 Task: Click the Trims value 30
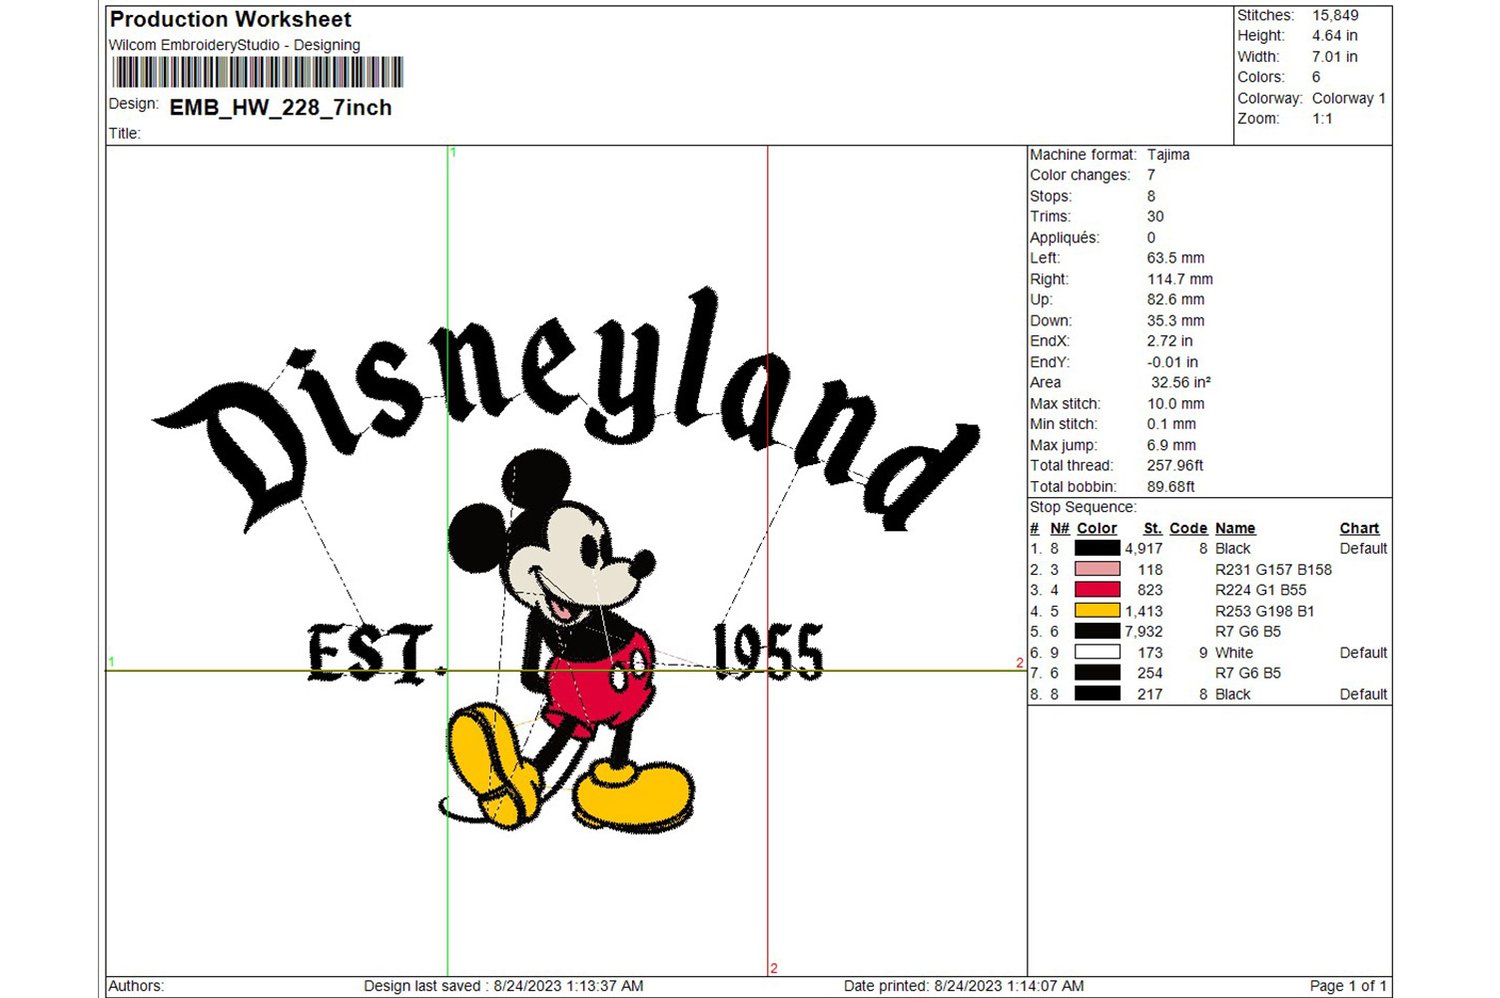point(1155,217)
